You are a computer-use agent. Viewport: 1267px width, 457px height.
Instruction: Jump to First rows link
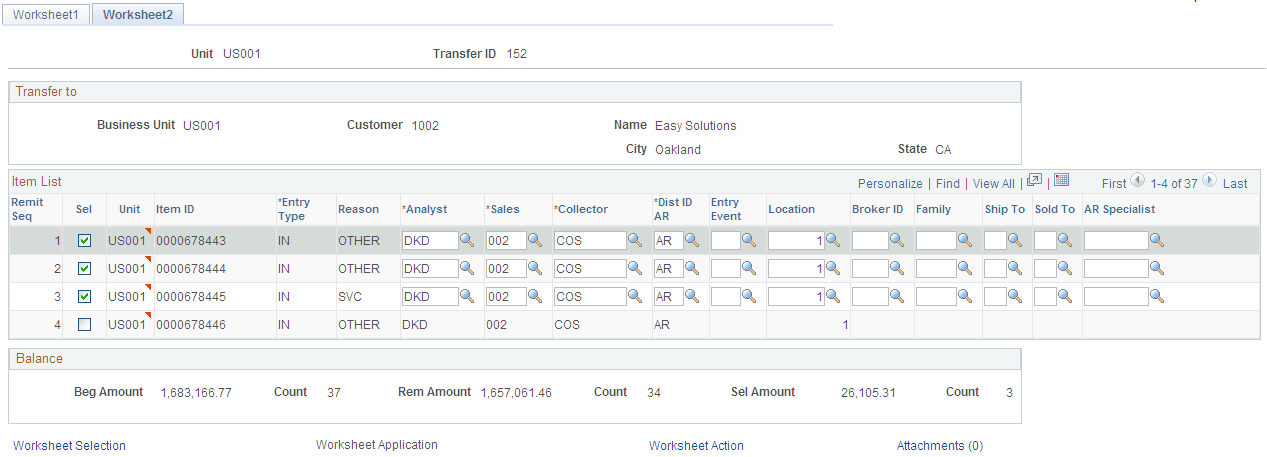point(1114,184)
